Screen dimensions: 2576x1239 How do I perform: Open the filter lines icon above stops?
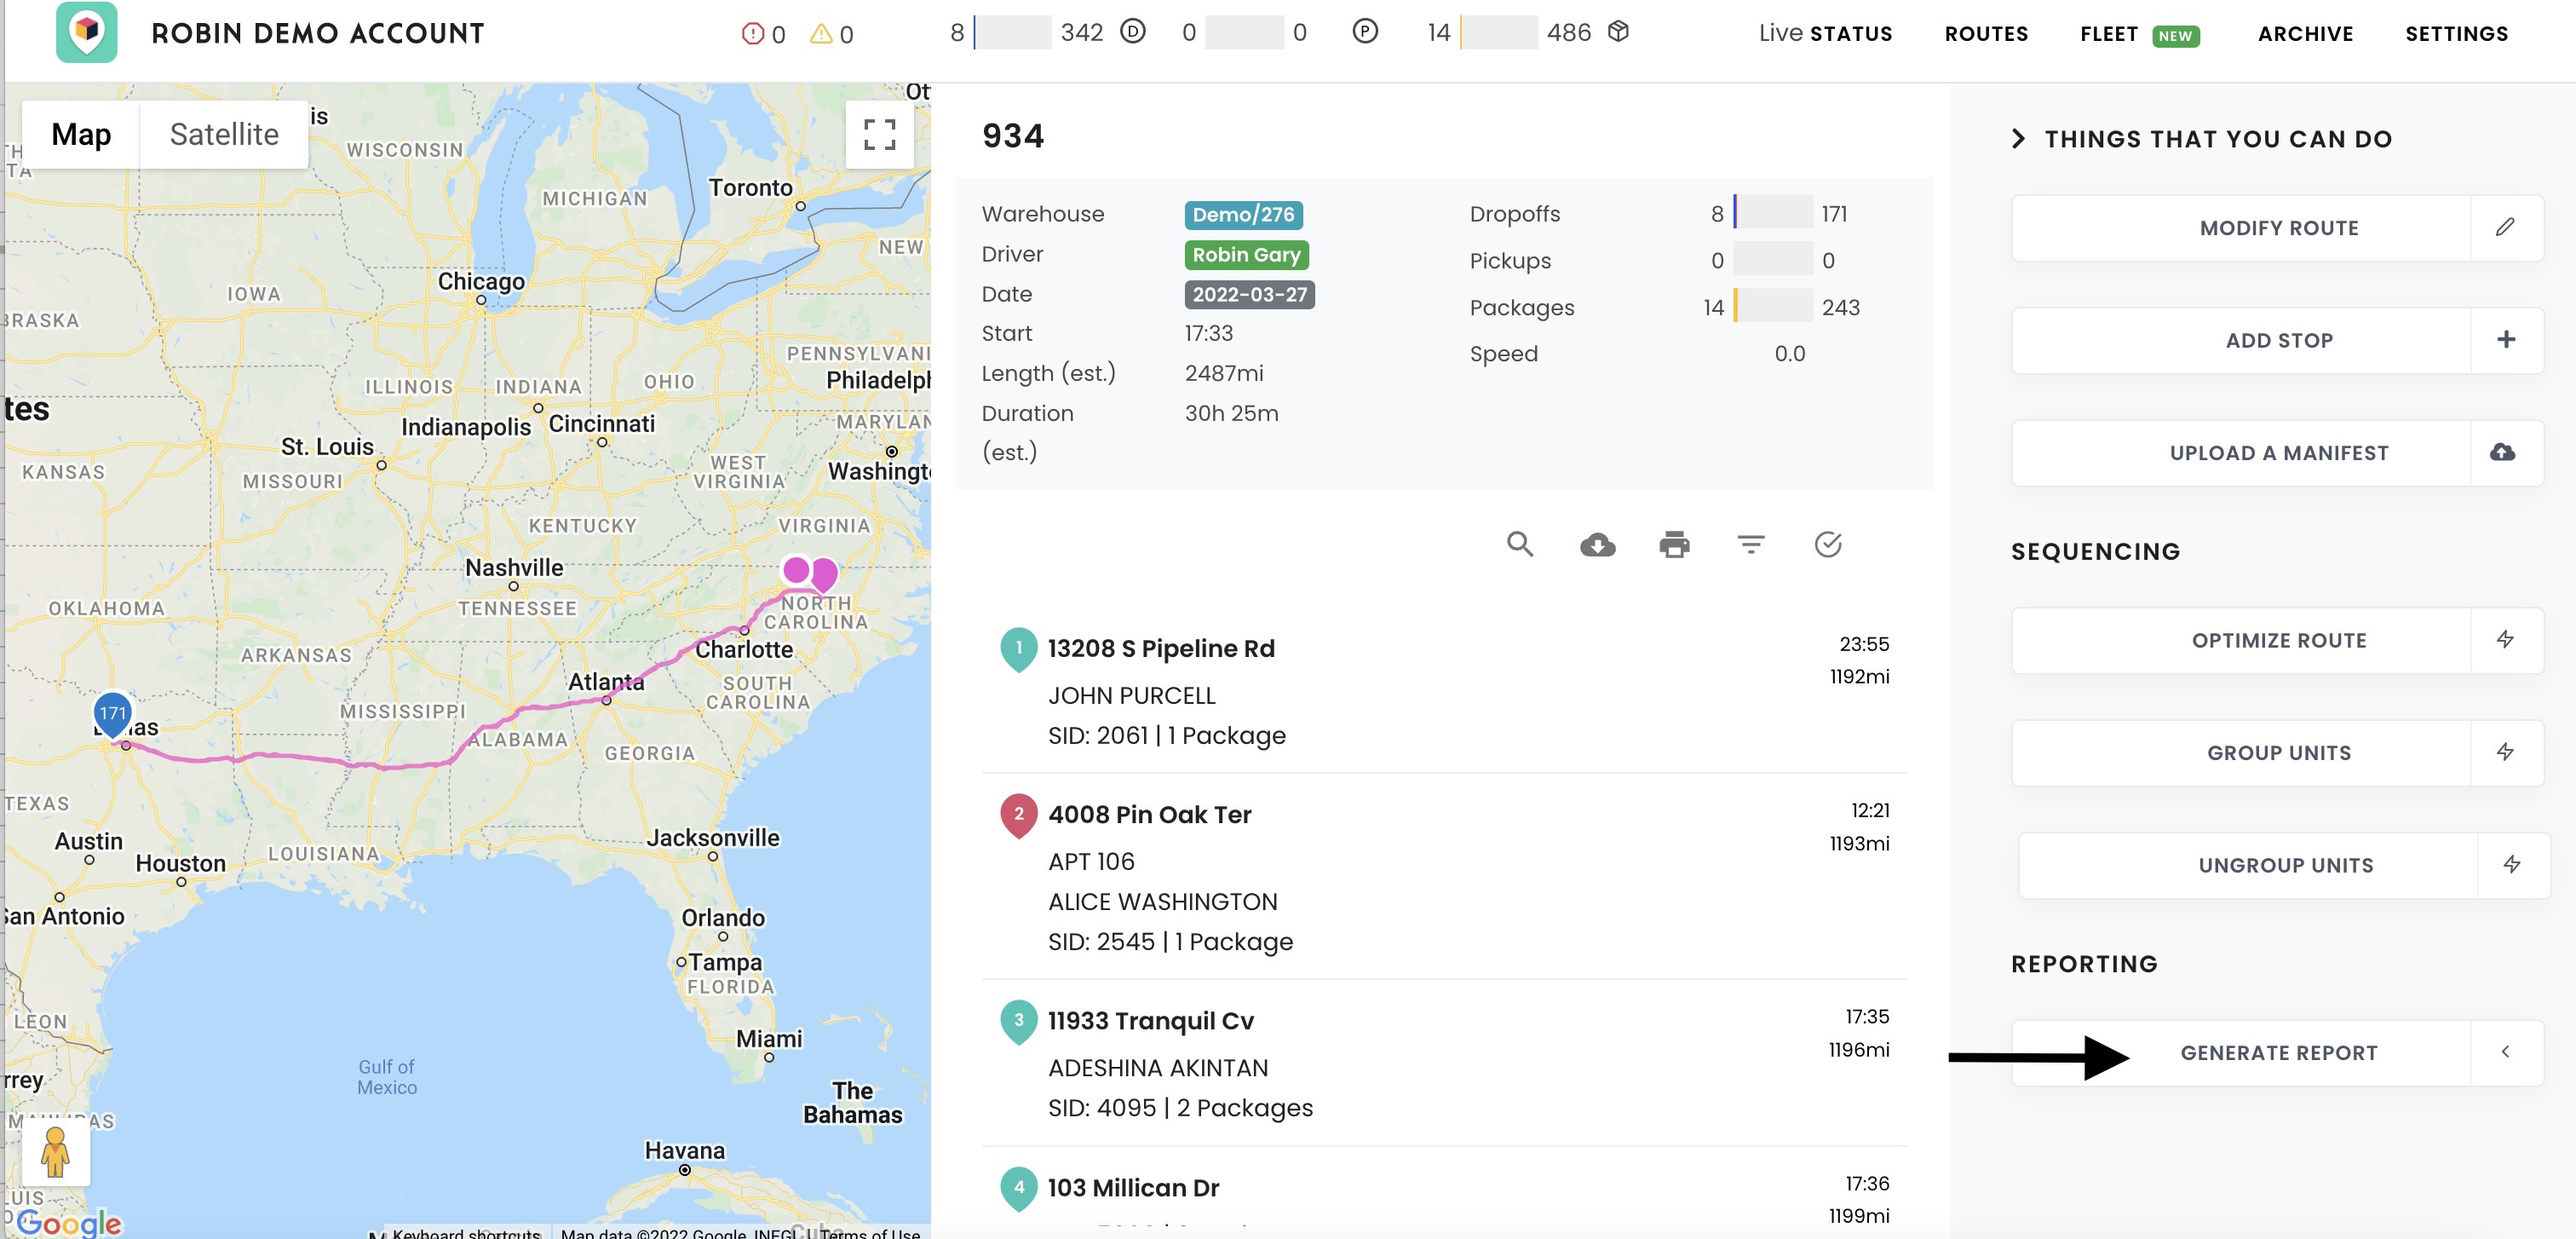pos(1750,544)
